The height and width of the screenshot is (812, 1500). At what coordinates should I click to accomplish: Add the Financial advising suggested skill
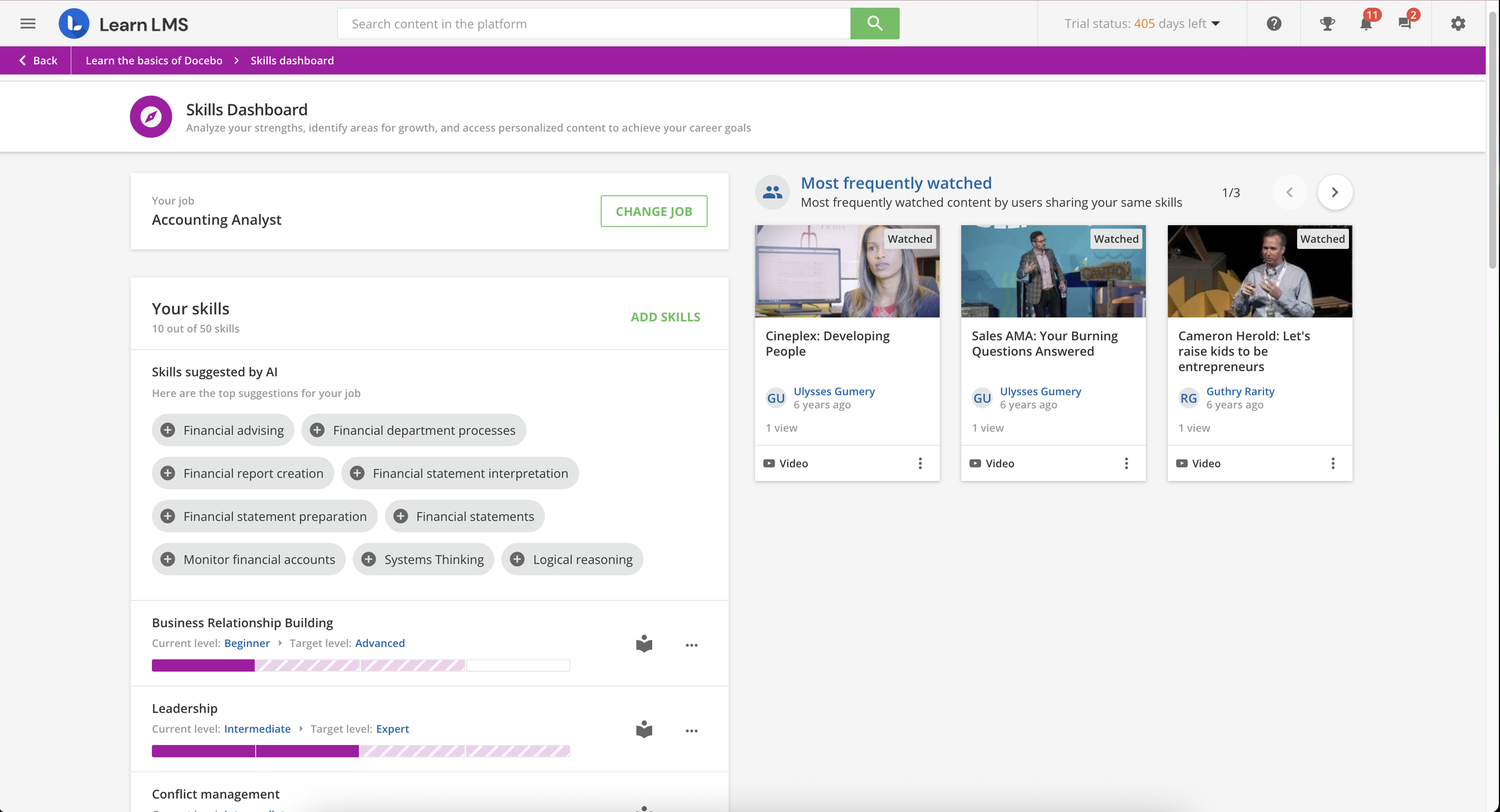223,430
